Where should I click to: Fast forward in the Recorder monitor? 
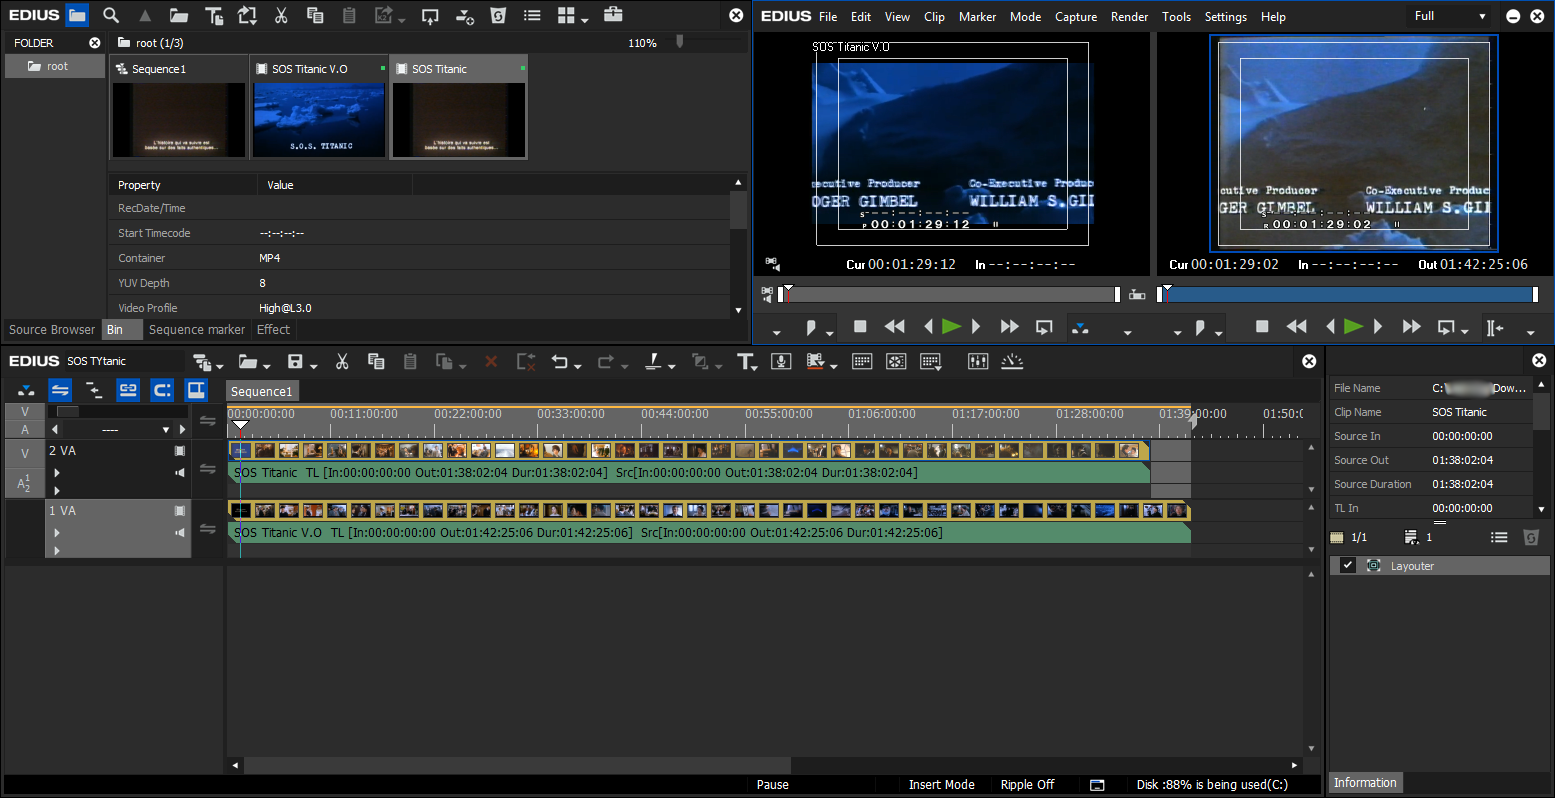click(1411, 326)
